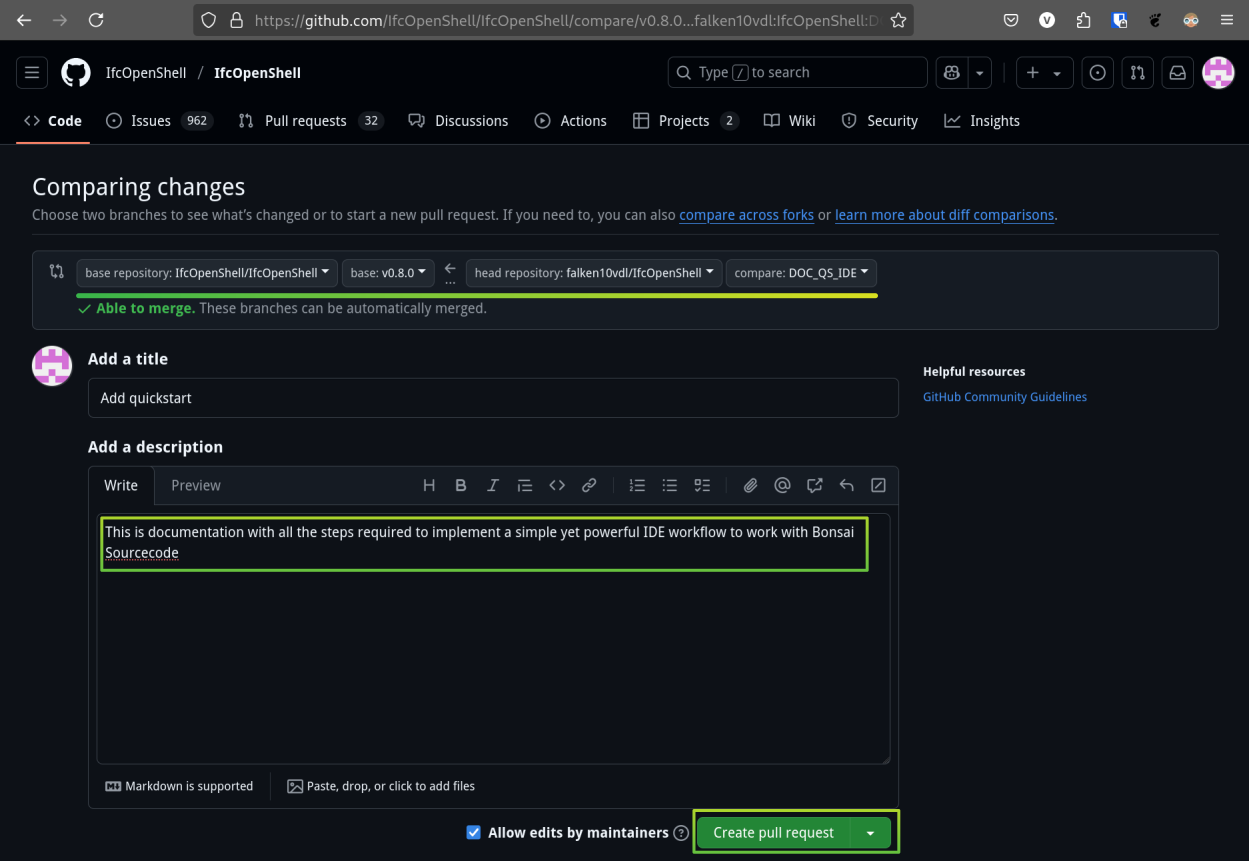Open the browser extensions puzzle icon
Image resolution: width=1249 pixels, height=861 pixels.
click(x=1083, y=20)
